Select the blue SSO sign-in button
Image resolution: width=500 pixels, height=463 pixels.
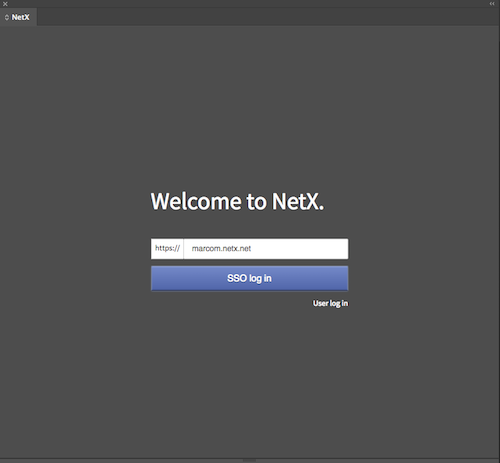click(x=249, y=278)
